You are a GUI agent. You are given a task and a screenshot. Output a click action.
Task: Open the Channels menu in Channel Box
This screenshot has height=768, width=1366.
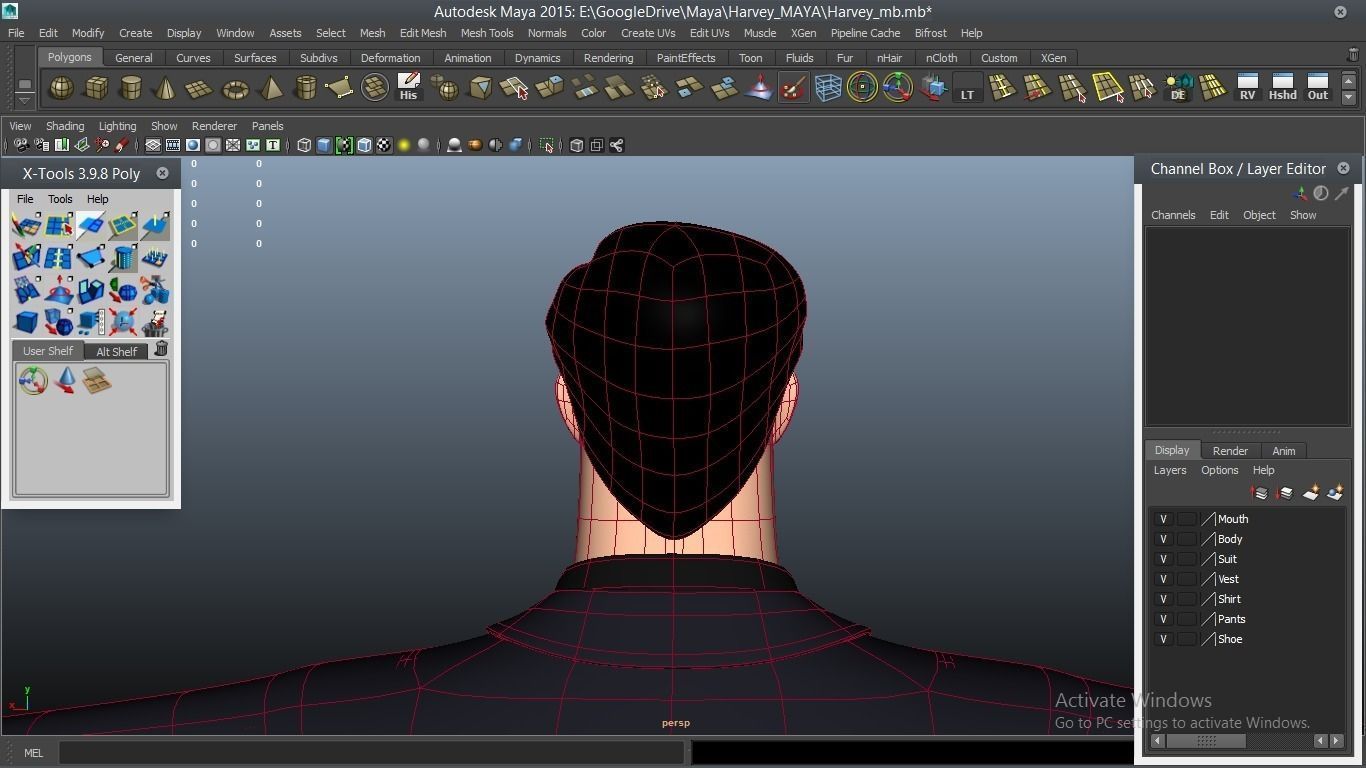[x=1173, y=215]
